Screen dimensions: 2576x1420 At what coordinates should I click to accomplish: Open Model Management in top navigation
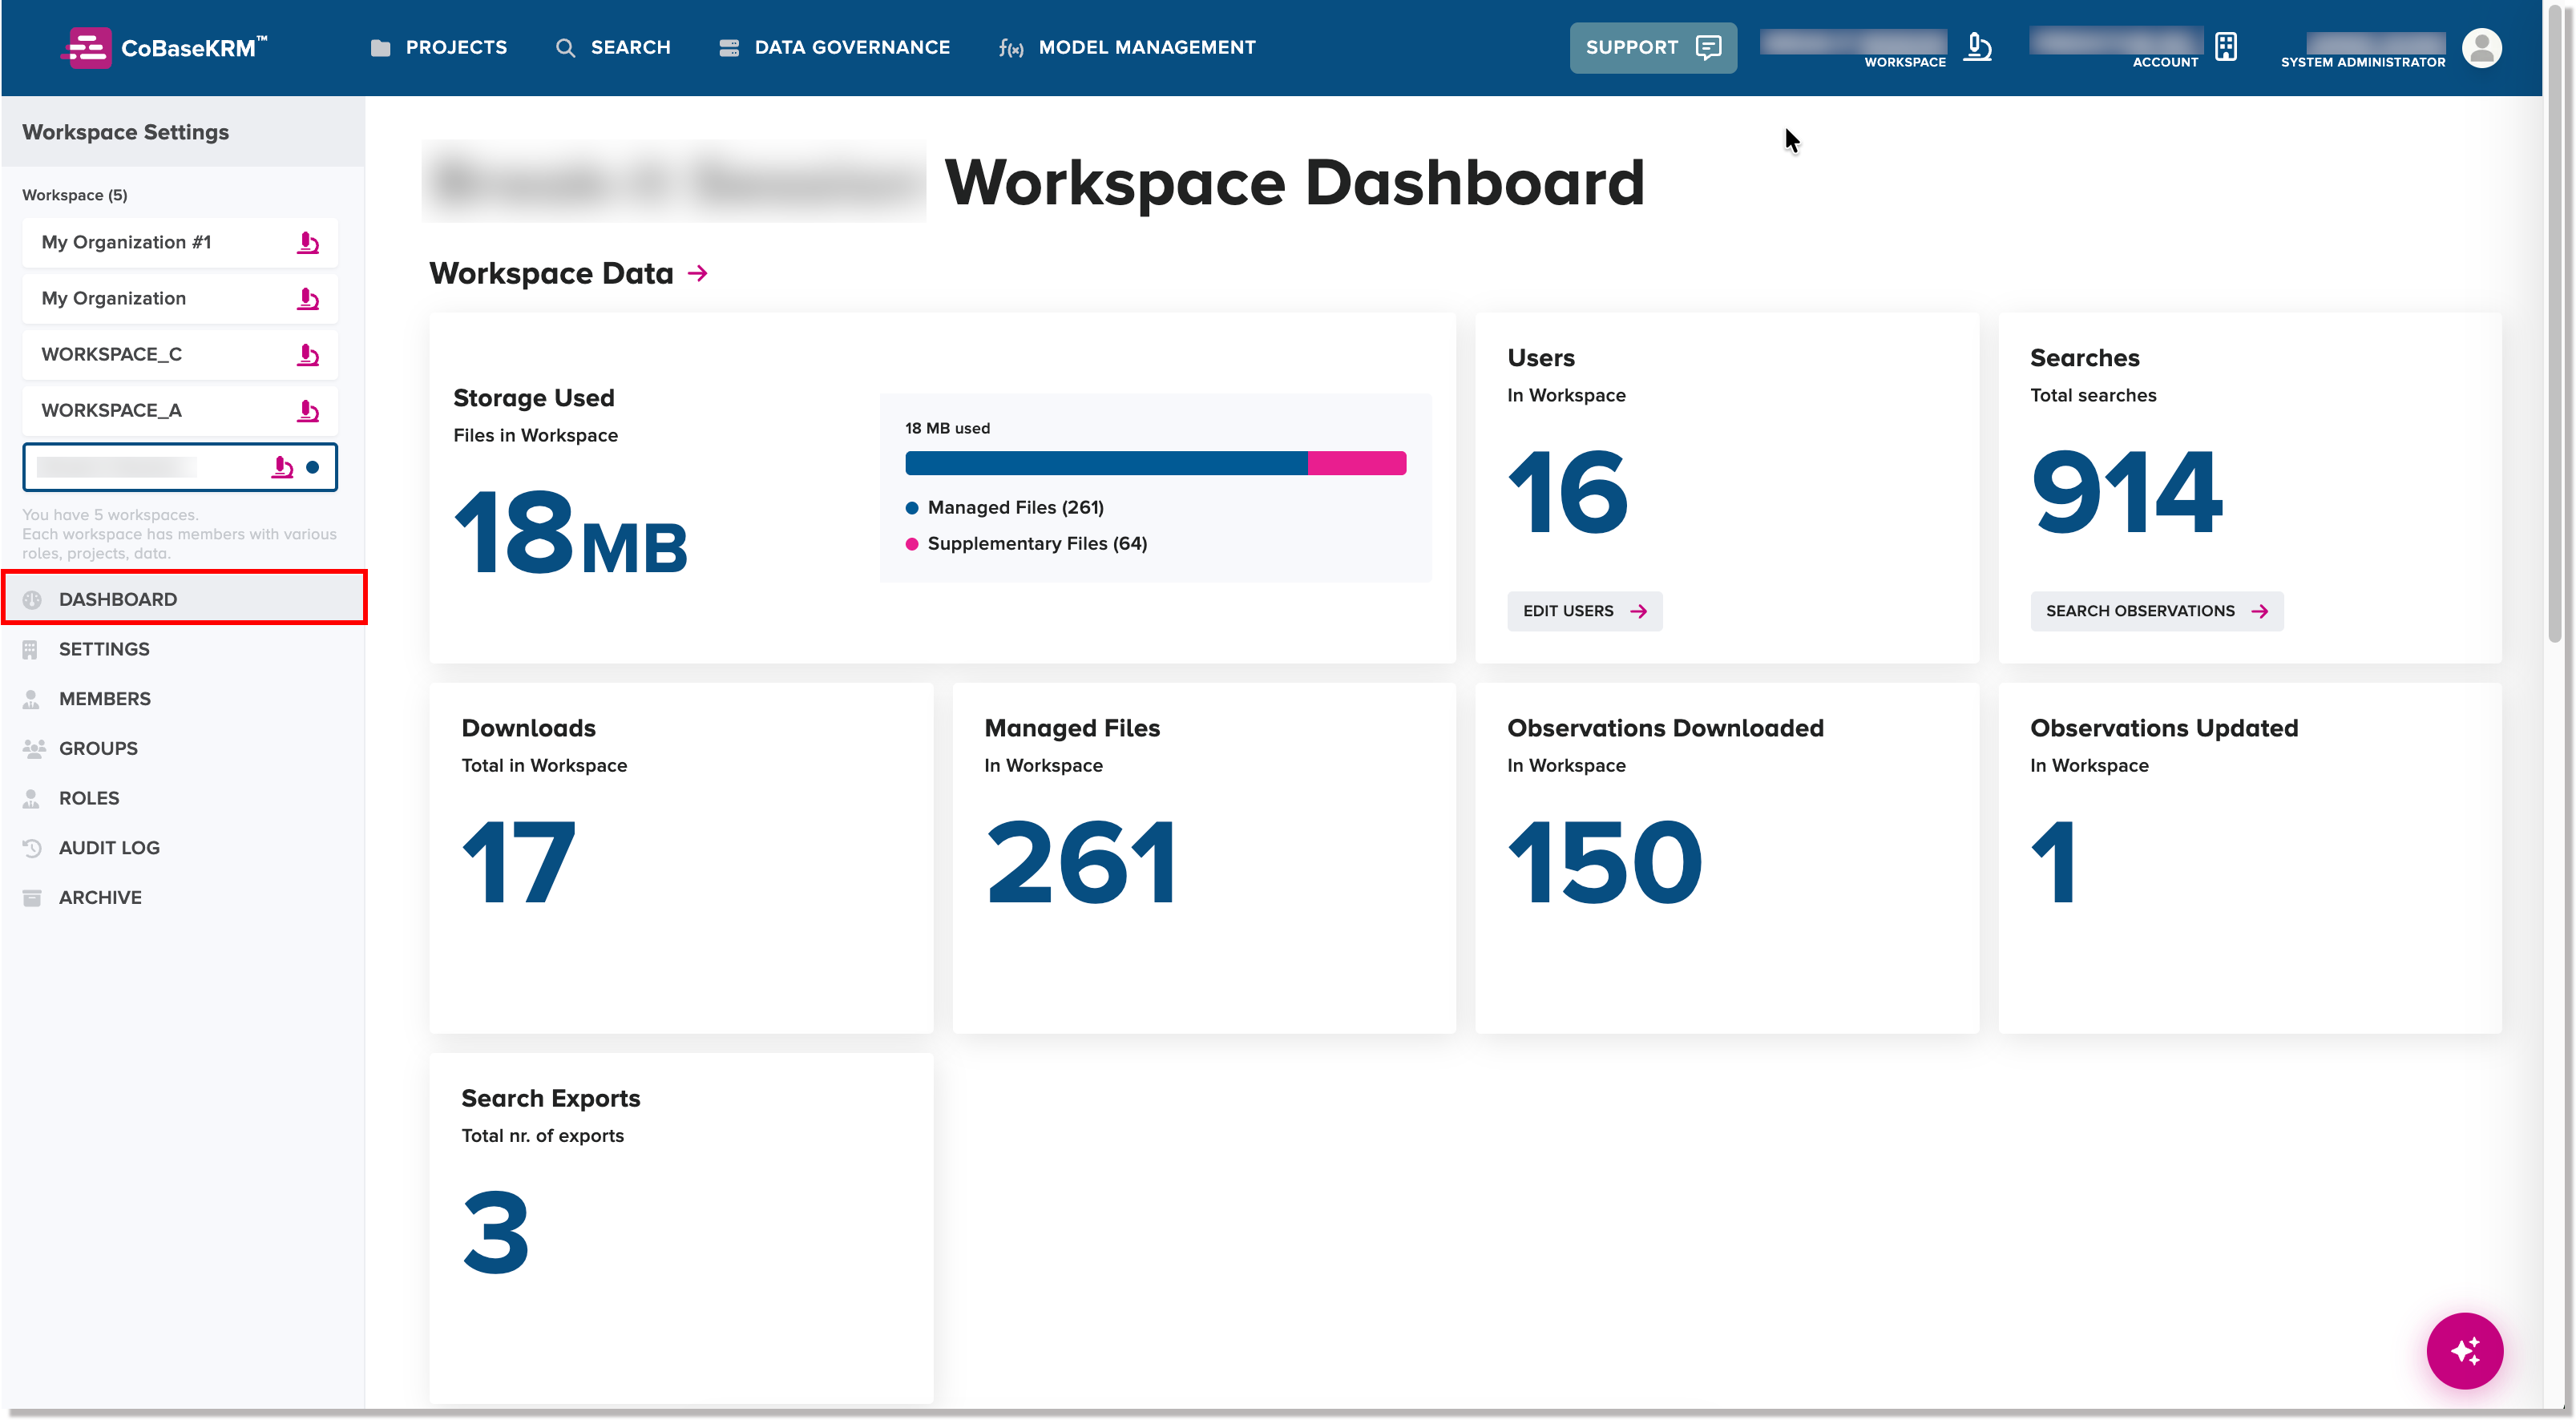1127,47
